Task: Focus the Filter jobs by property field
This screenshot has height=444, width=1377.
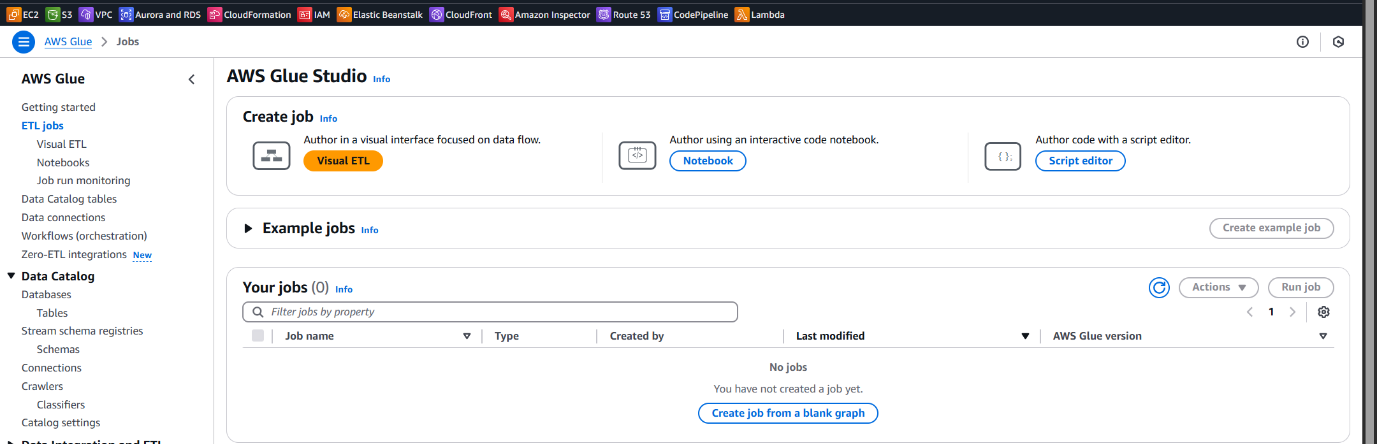Action: [490, 312]
